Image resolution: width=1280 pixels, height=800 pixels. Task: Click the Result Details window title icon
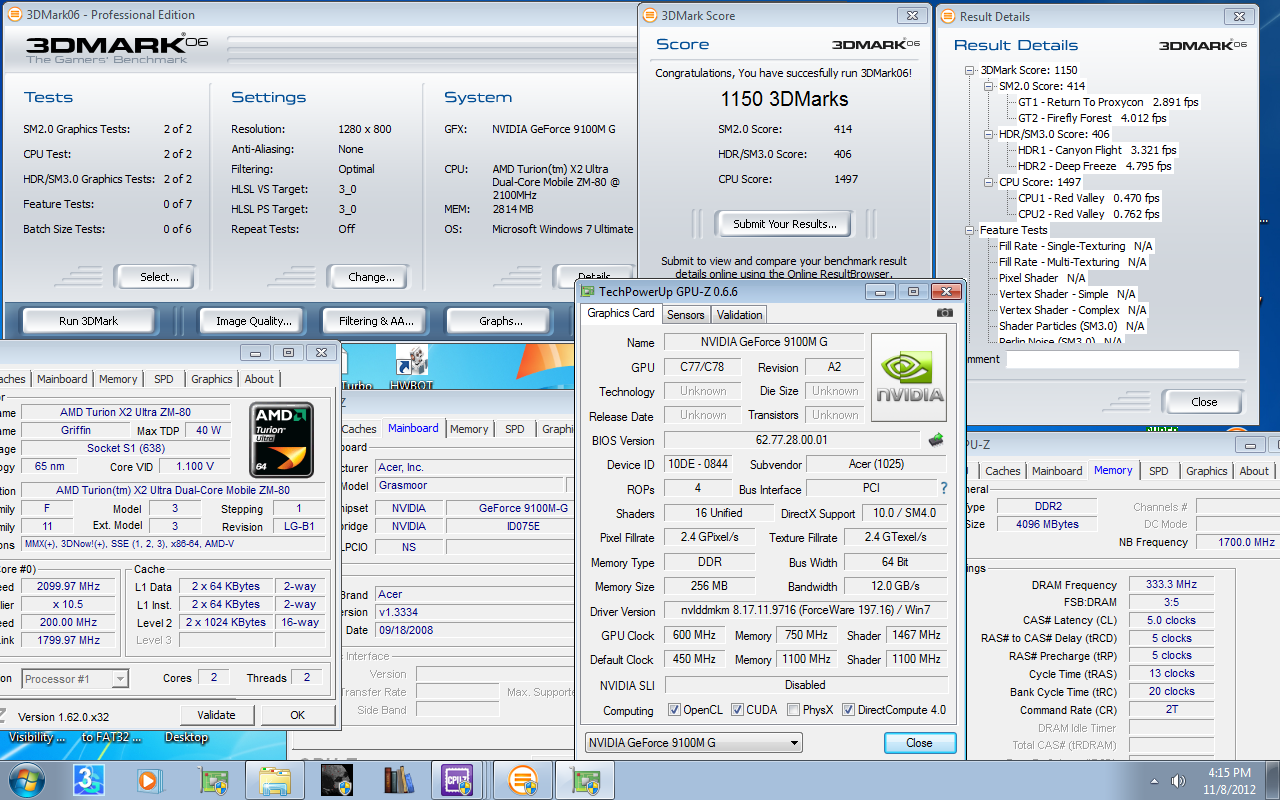coord(948,16)
